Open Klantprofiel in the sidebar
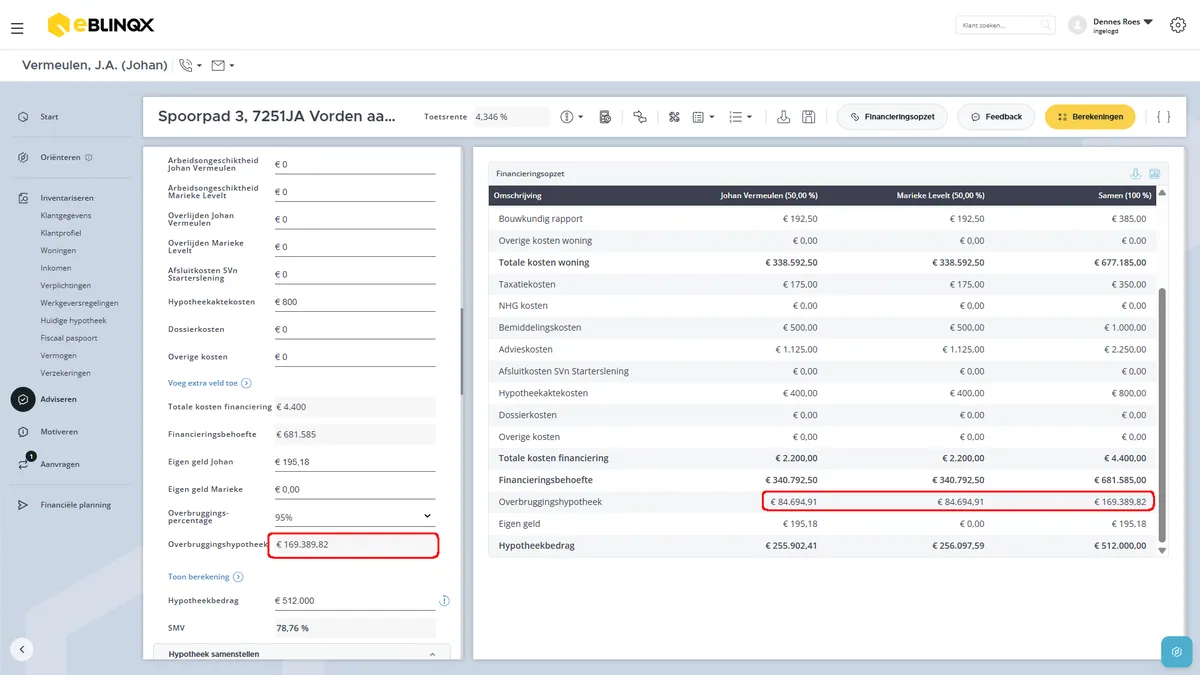This screenshot has width=1200, height=675. [61, 233]
